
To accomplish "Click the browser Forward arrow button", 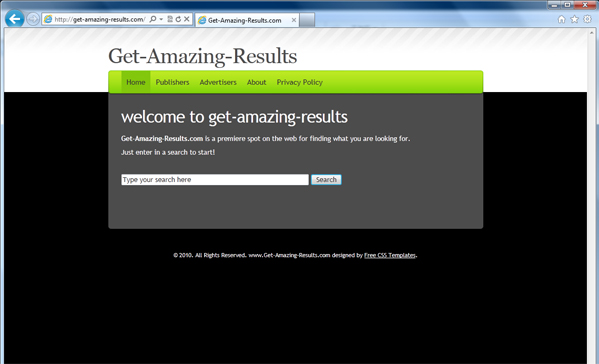I will pos(33,19).
